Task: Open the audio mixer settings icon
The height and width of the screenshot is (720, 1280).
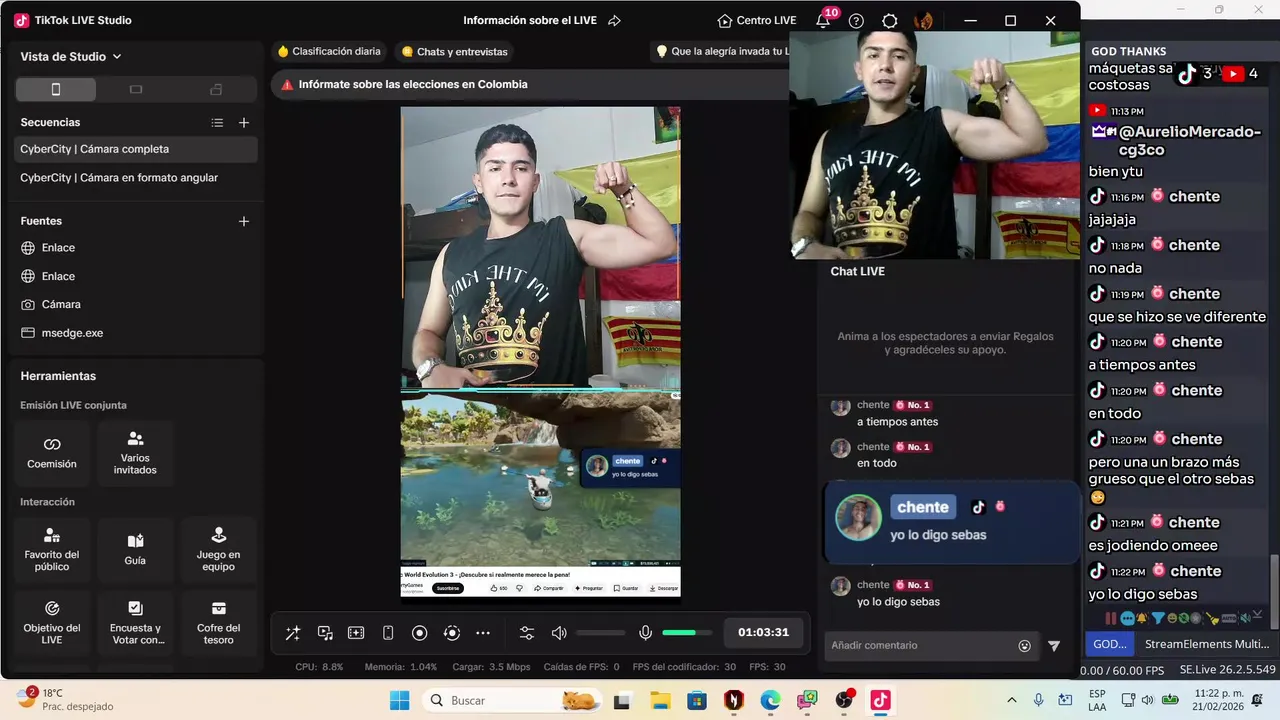Action: [527, 633]
